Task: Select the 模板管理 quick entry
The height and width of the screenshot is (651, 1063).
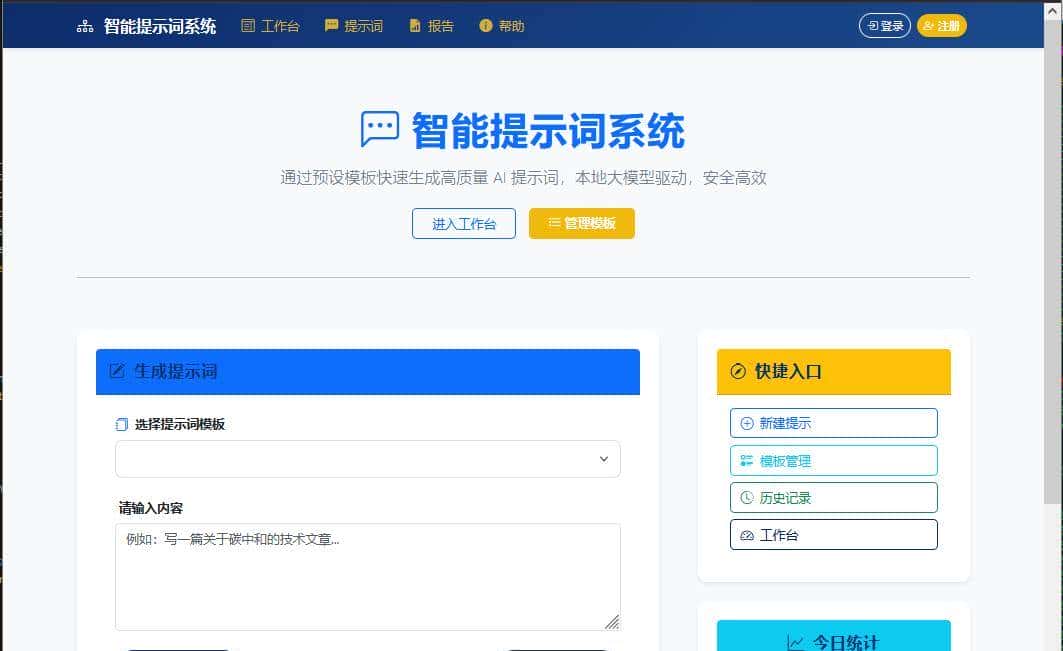Action: pyautogui.click(x=833, y=460)
